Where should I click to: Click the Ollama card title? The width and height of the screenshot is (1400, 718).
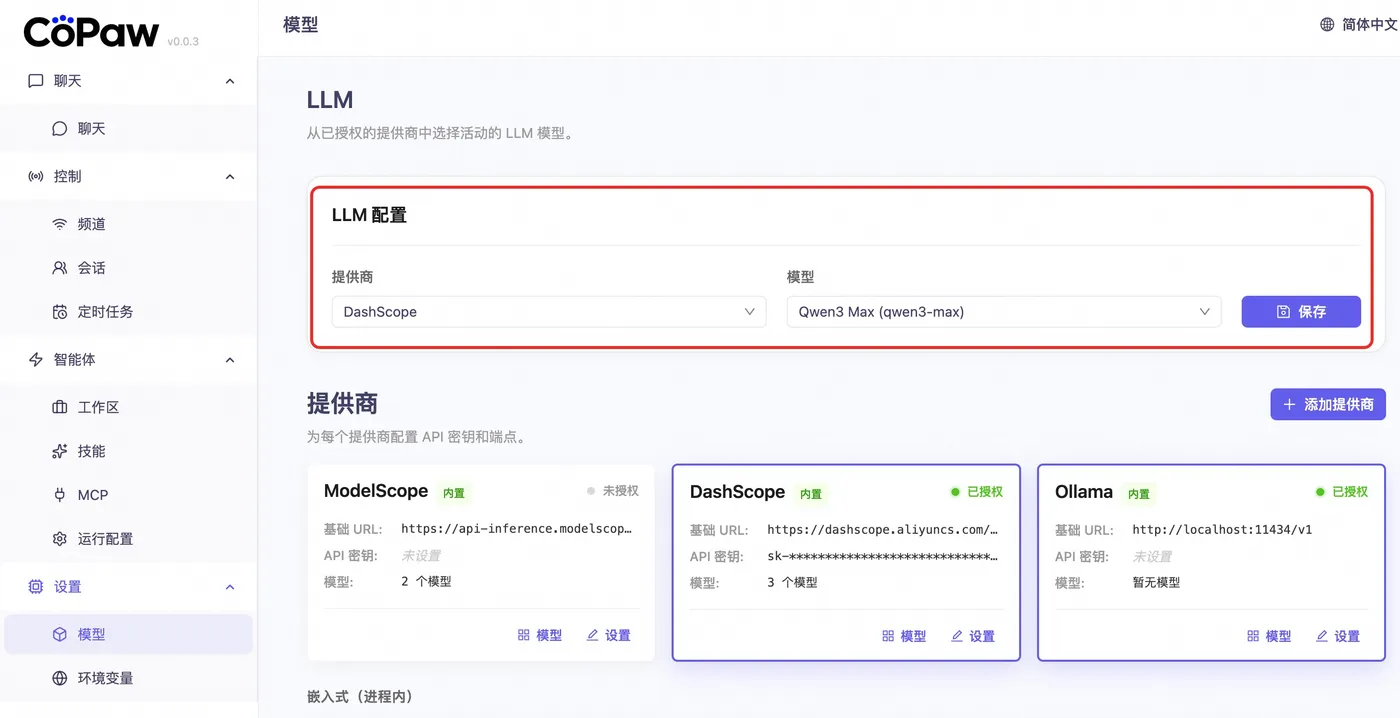point(1084,492)
